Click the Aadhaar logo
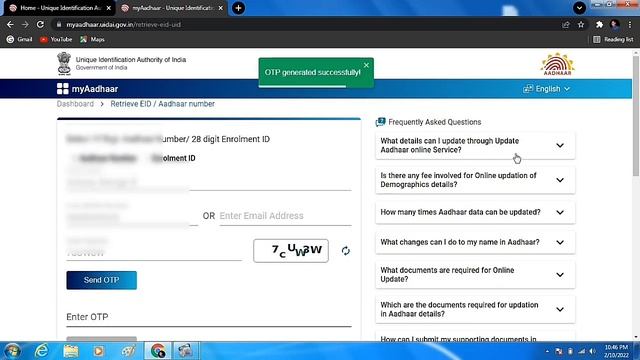640x360 pixels. click(x=558, y=64)
